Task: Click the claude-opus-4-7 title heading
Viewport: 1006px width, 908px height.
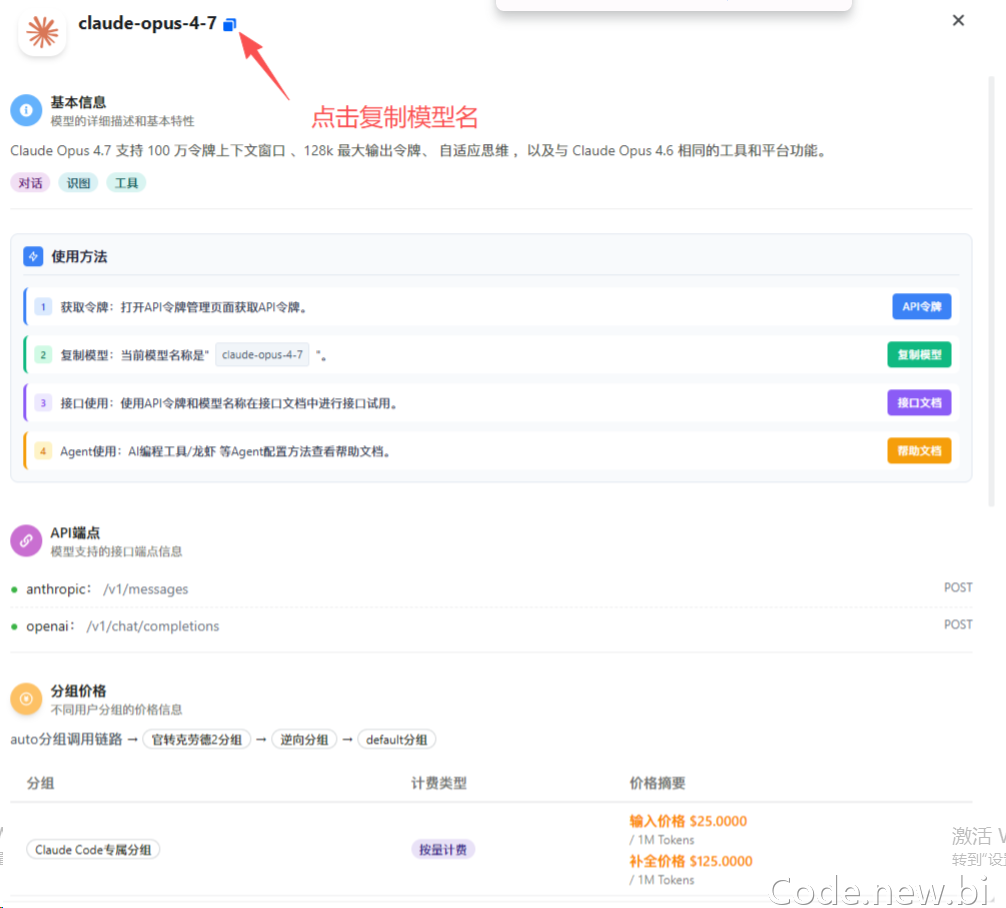Action: pyautogui.click(x=148, y=24)
